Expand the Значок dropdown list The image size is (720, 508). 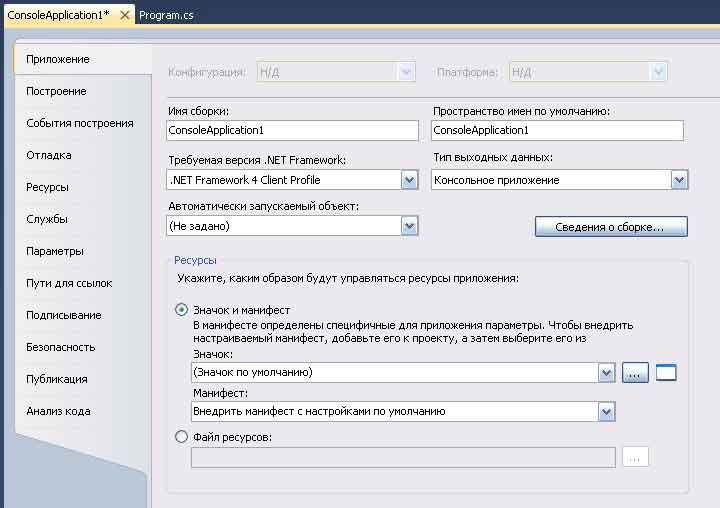click(x=607, y=373)
